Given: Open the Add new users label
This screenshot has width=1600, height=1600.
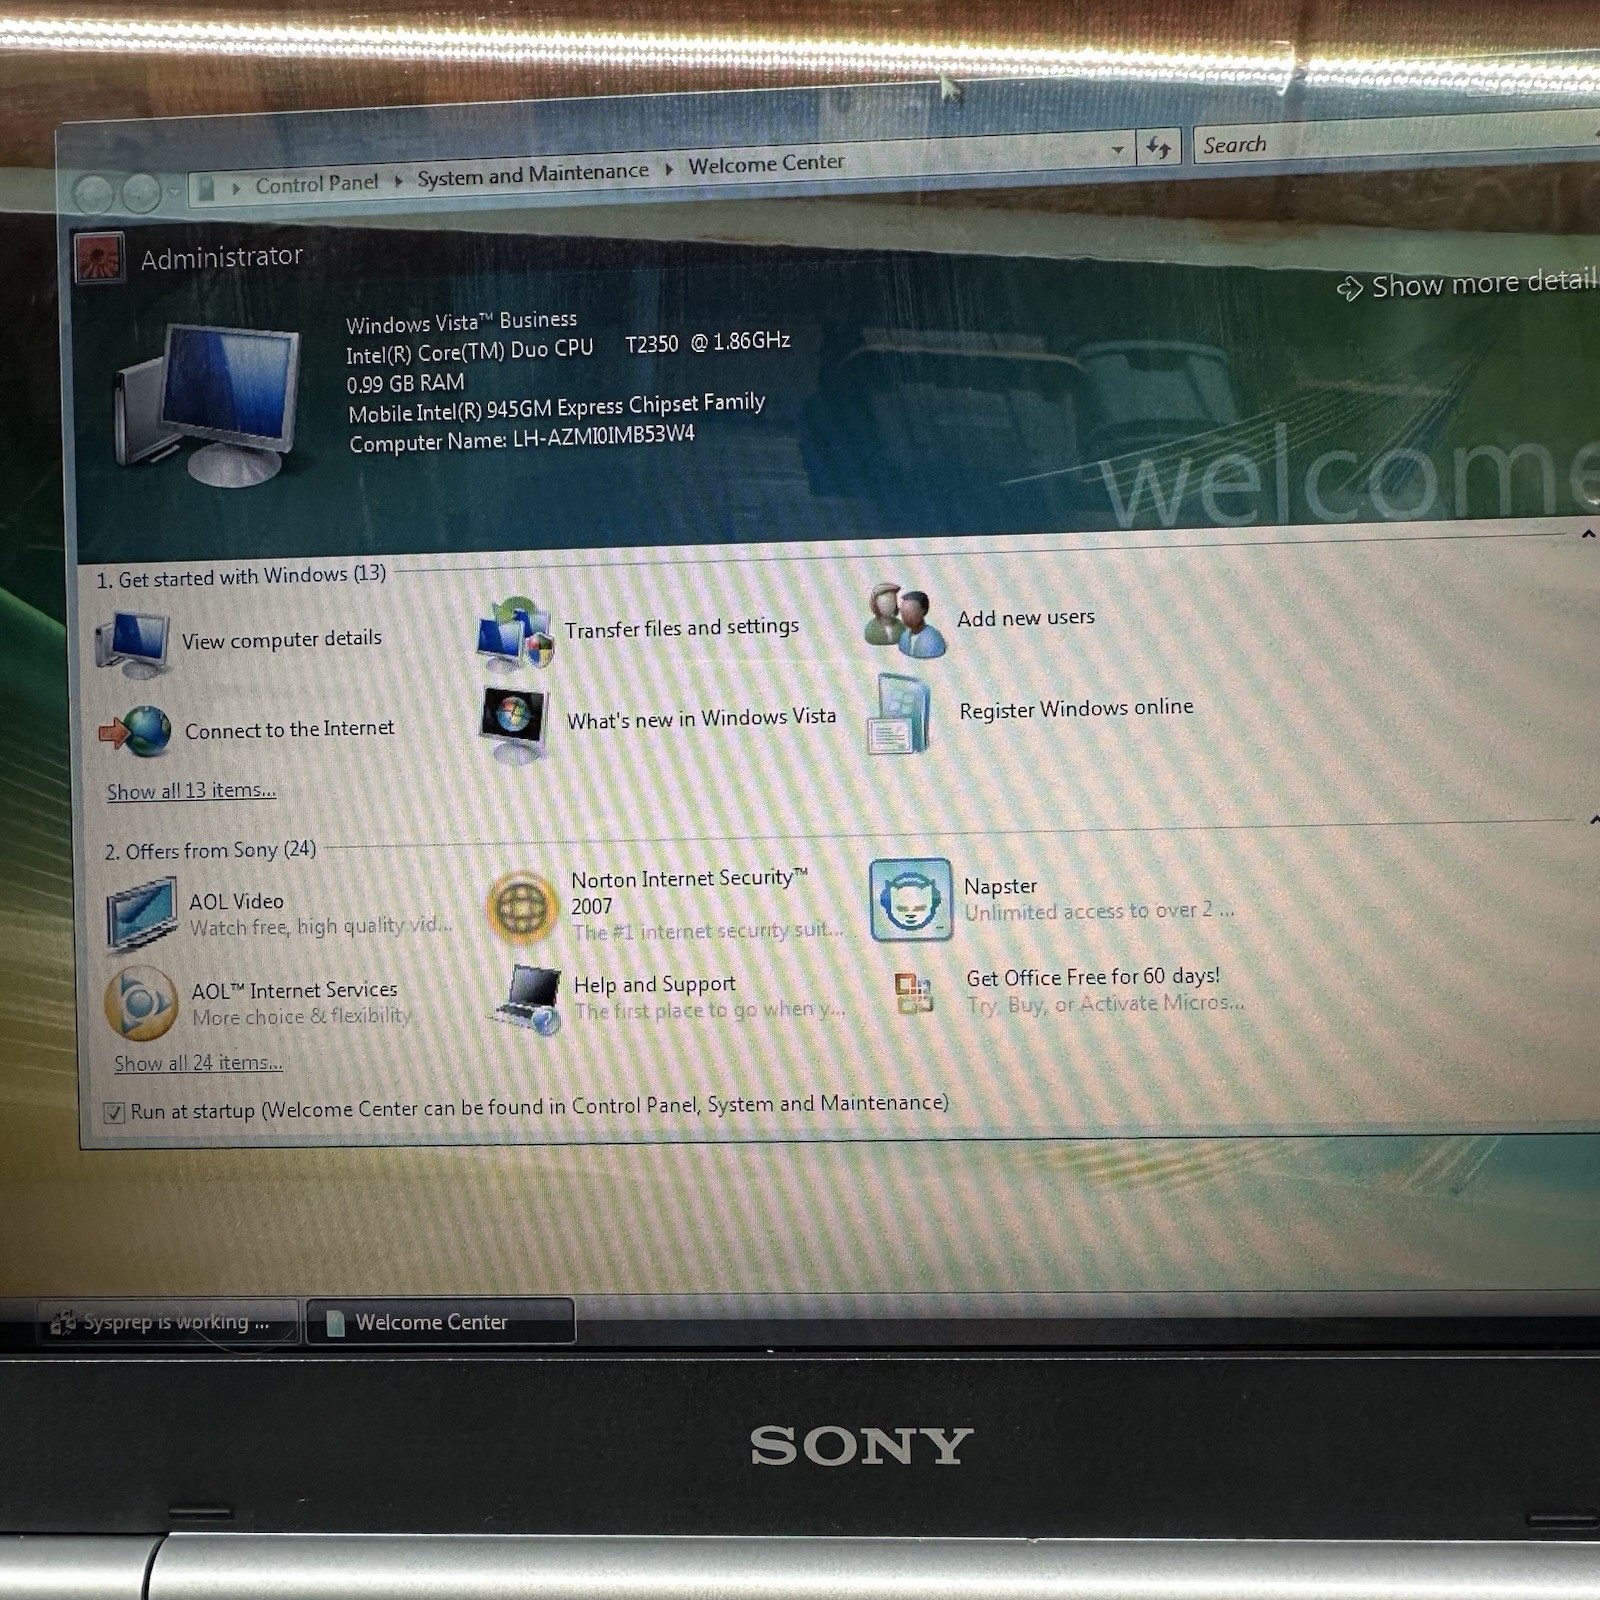Looking at the screenshot, I should click(x=1025, y=618).
